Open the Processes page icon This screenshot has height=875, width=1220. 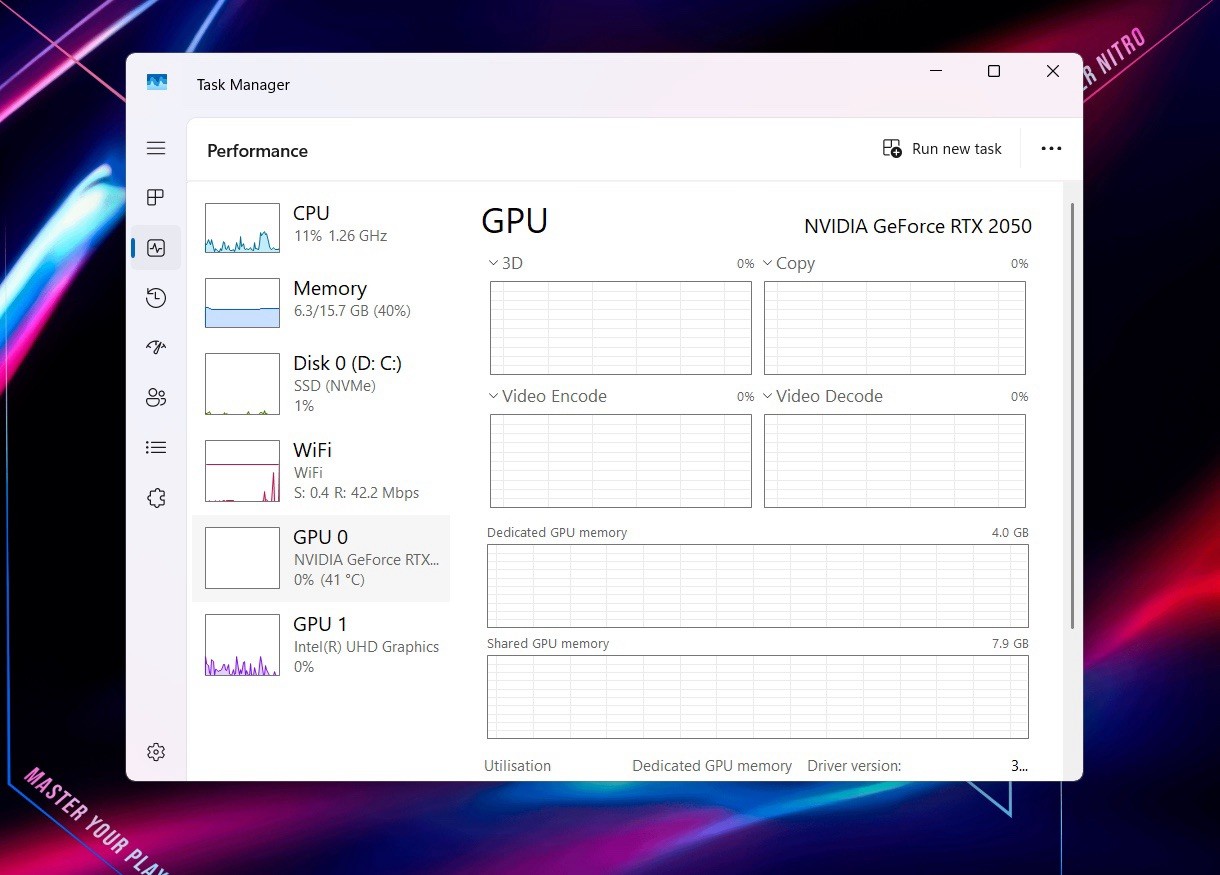(x=156, y=197)
